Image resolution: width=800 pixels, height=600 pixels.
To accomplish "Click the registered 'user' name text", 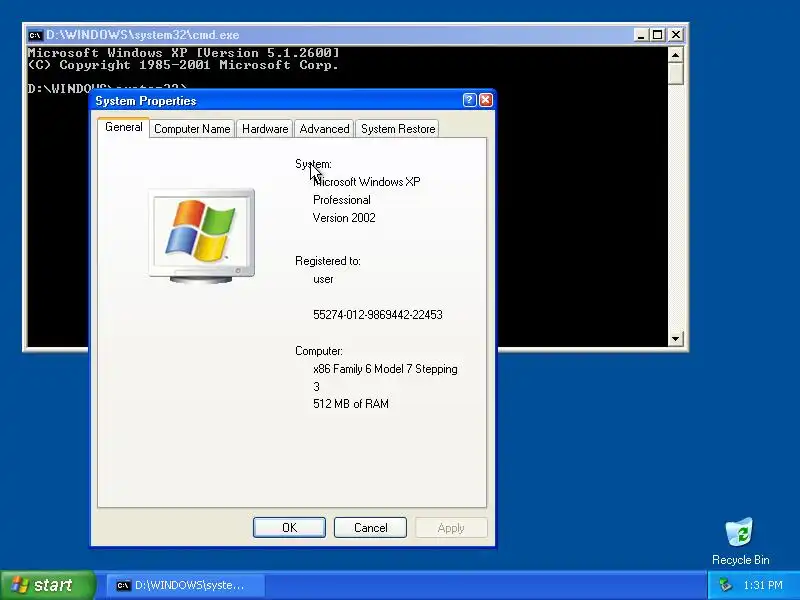I will tap(323, 280).
